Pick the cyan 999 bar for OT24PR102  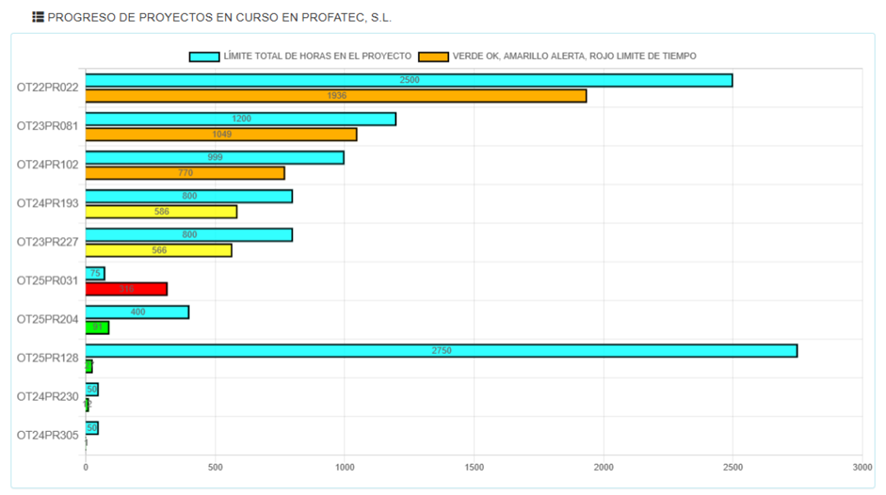tap(214, 158)
